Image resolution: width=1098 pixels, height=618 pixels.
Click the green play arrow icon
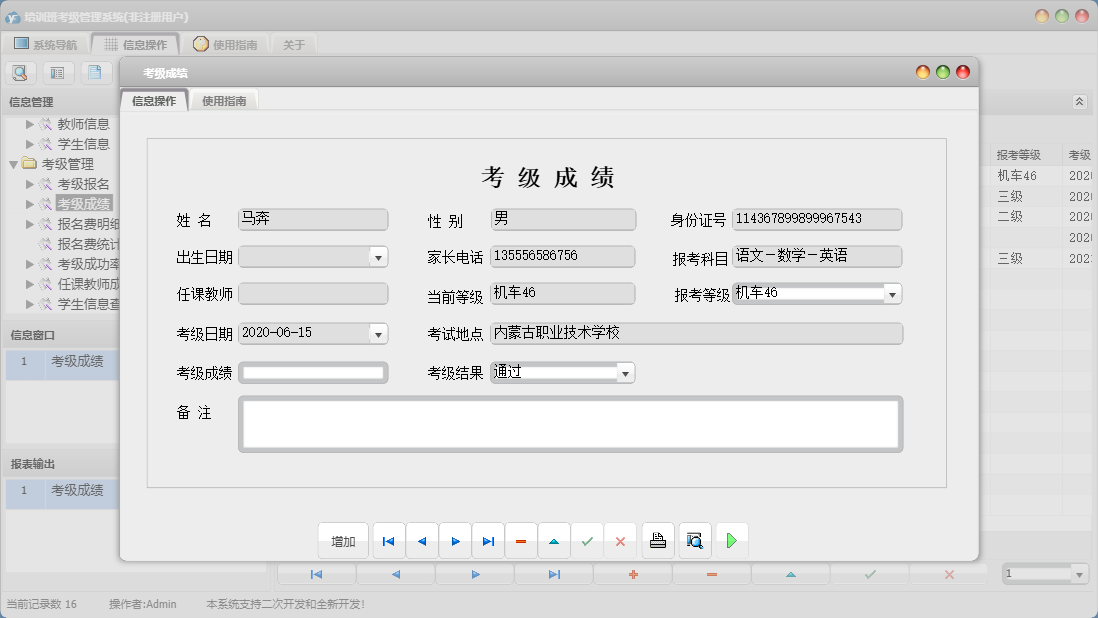tap(732, 541)
